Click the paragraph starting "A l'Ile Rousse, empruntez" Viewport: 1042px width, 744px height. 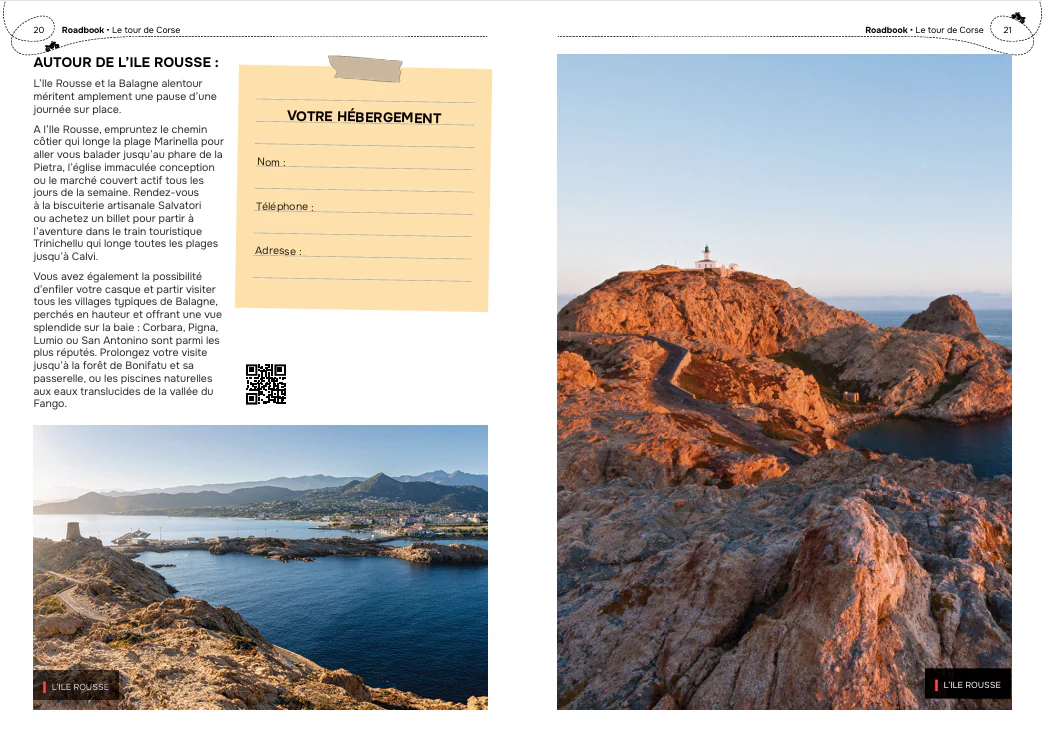128,193
